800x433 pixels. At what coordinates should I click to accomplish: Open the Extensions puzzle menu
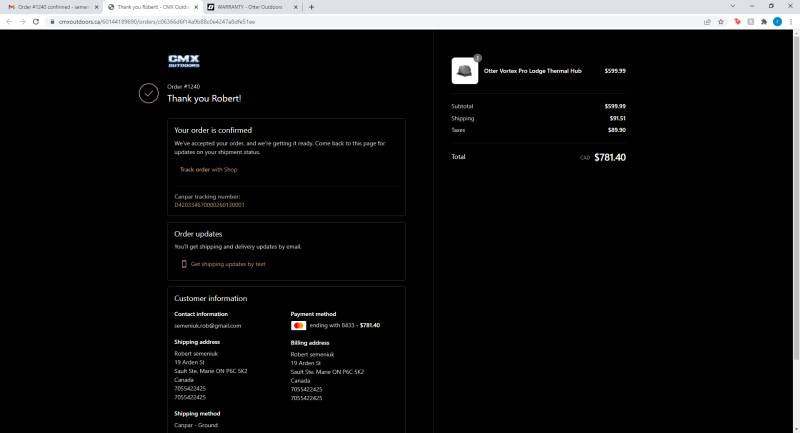pyautogui.click(x=764, y=22)
